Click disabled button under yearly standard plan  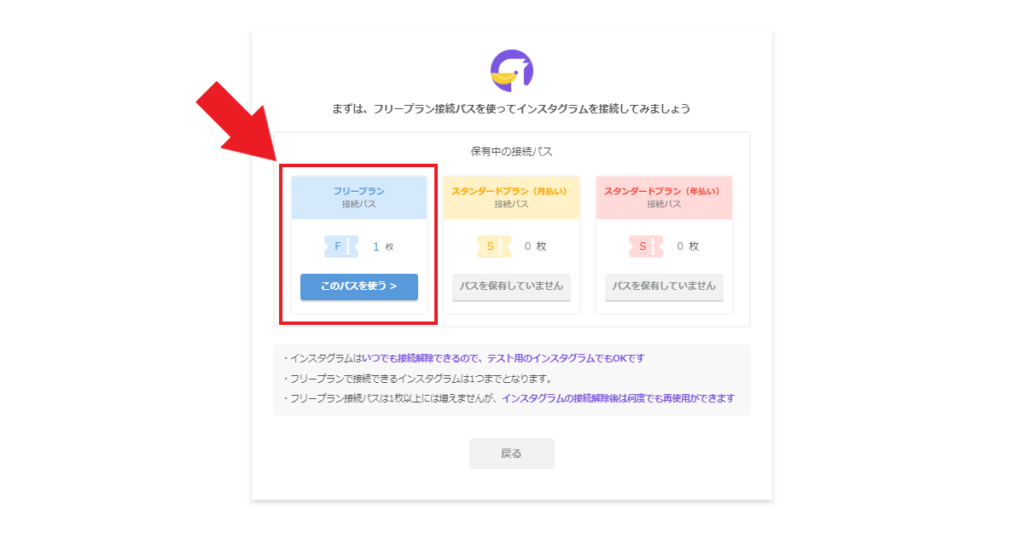664,286
